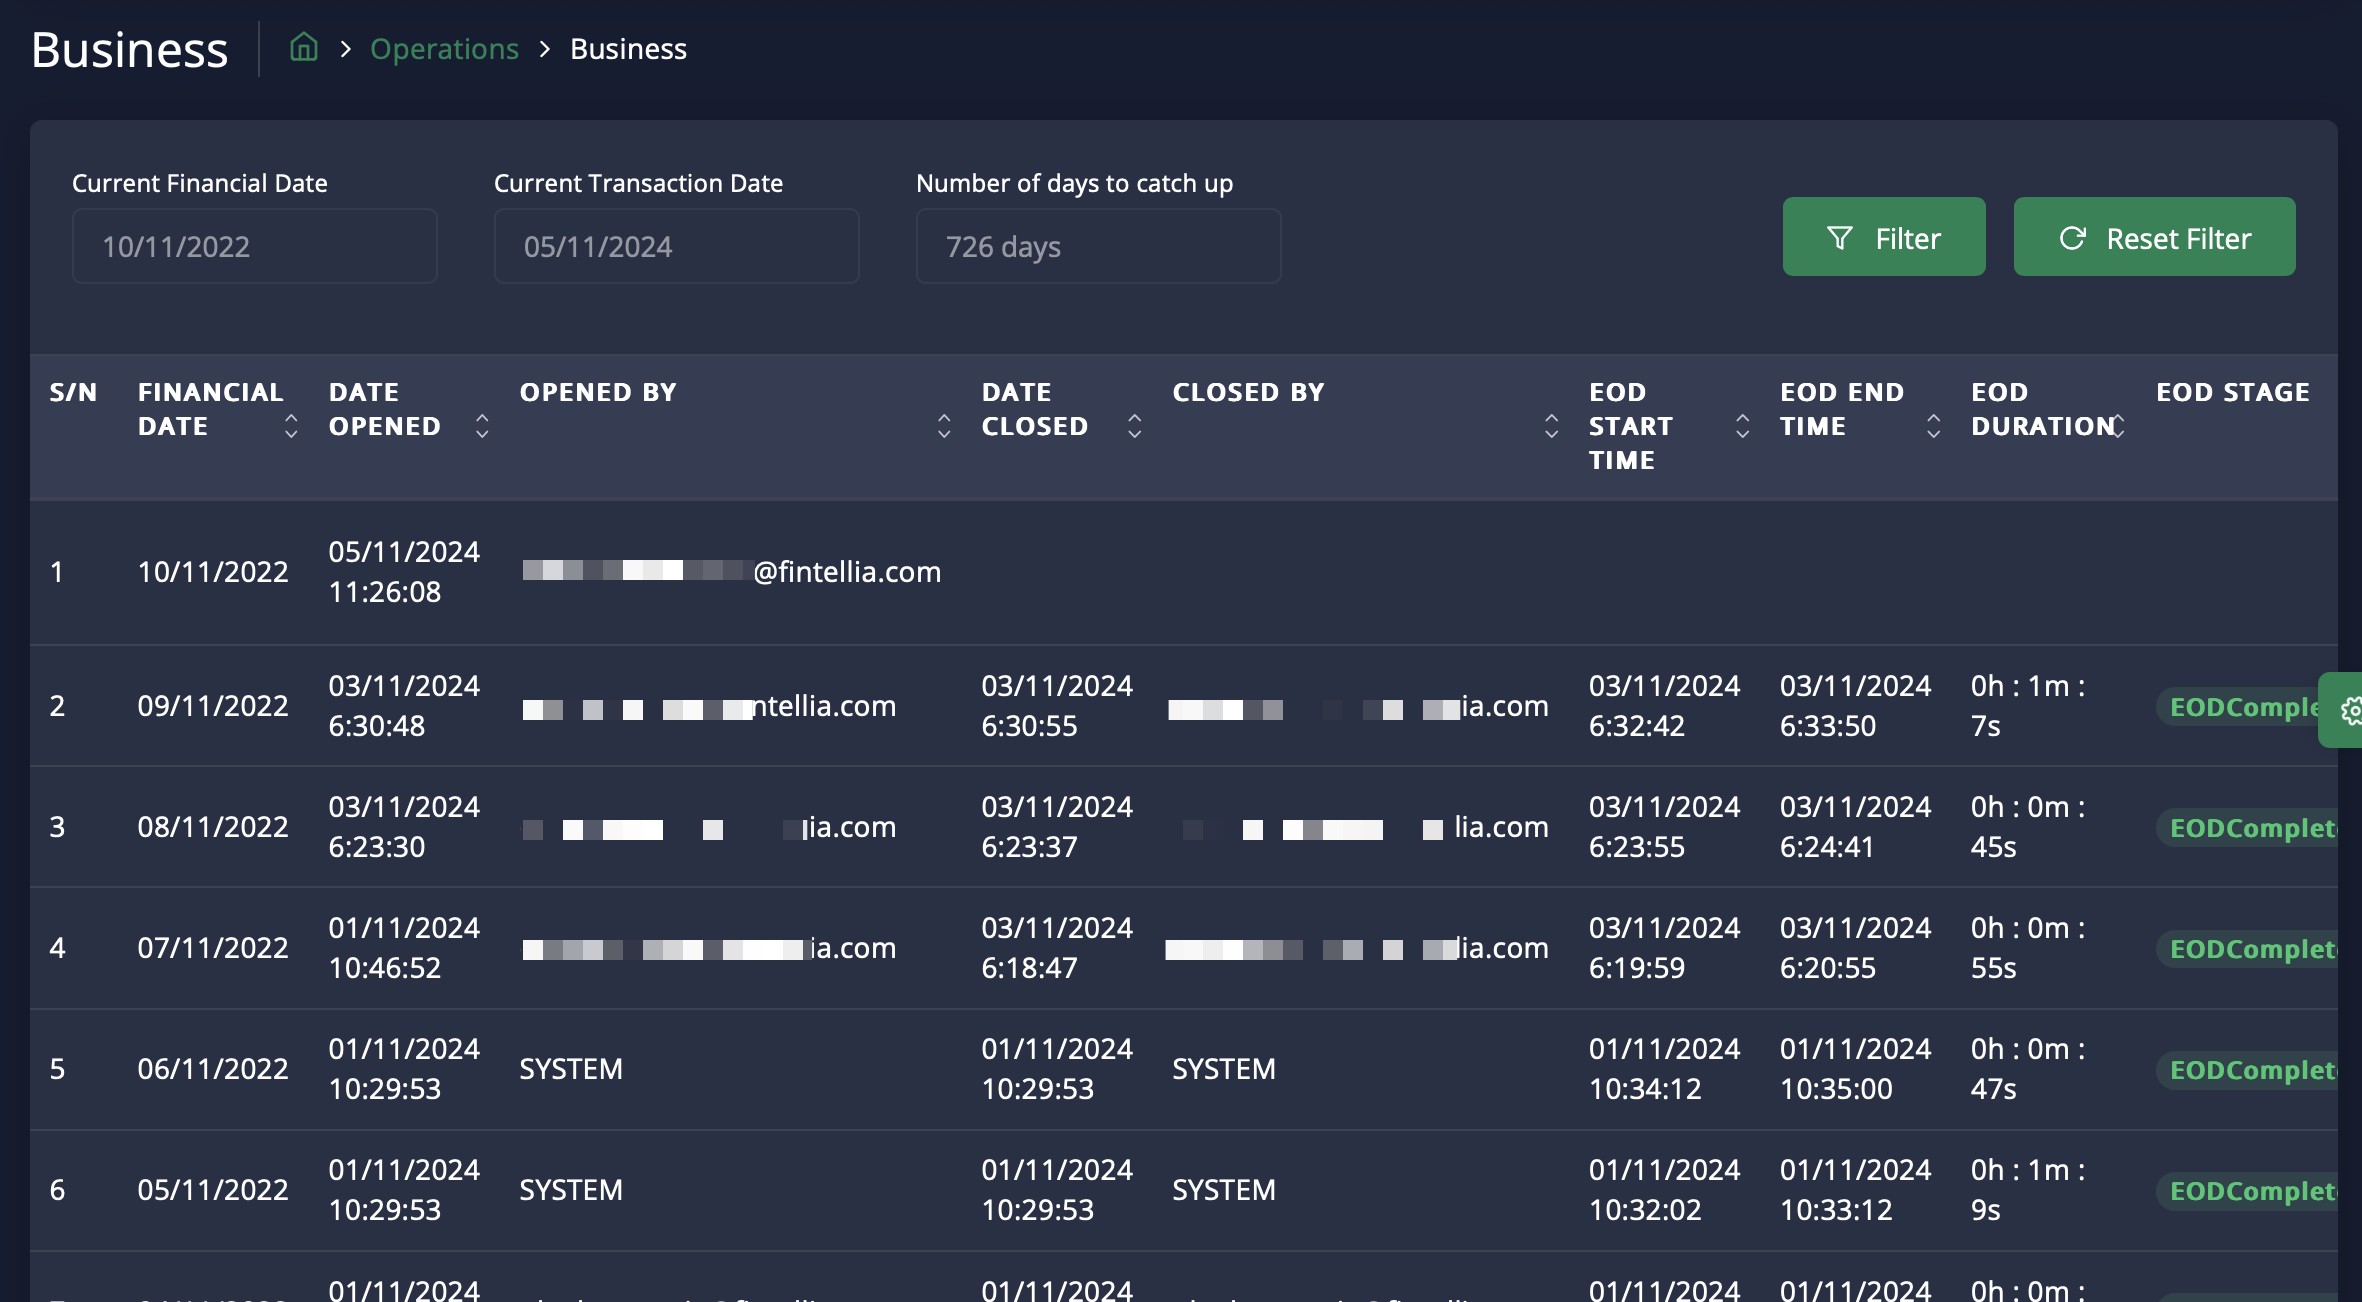The height and width of the screenshot is (1302, 2362).
Task: Select the row with financial date 10/11/2022
Action: tap(213, 572)
